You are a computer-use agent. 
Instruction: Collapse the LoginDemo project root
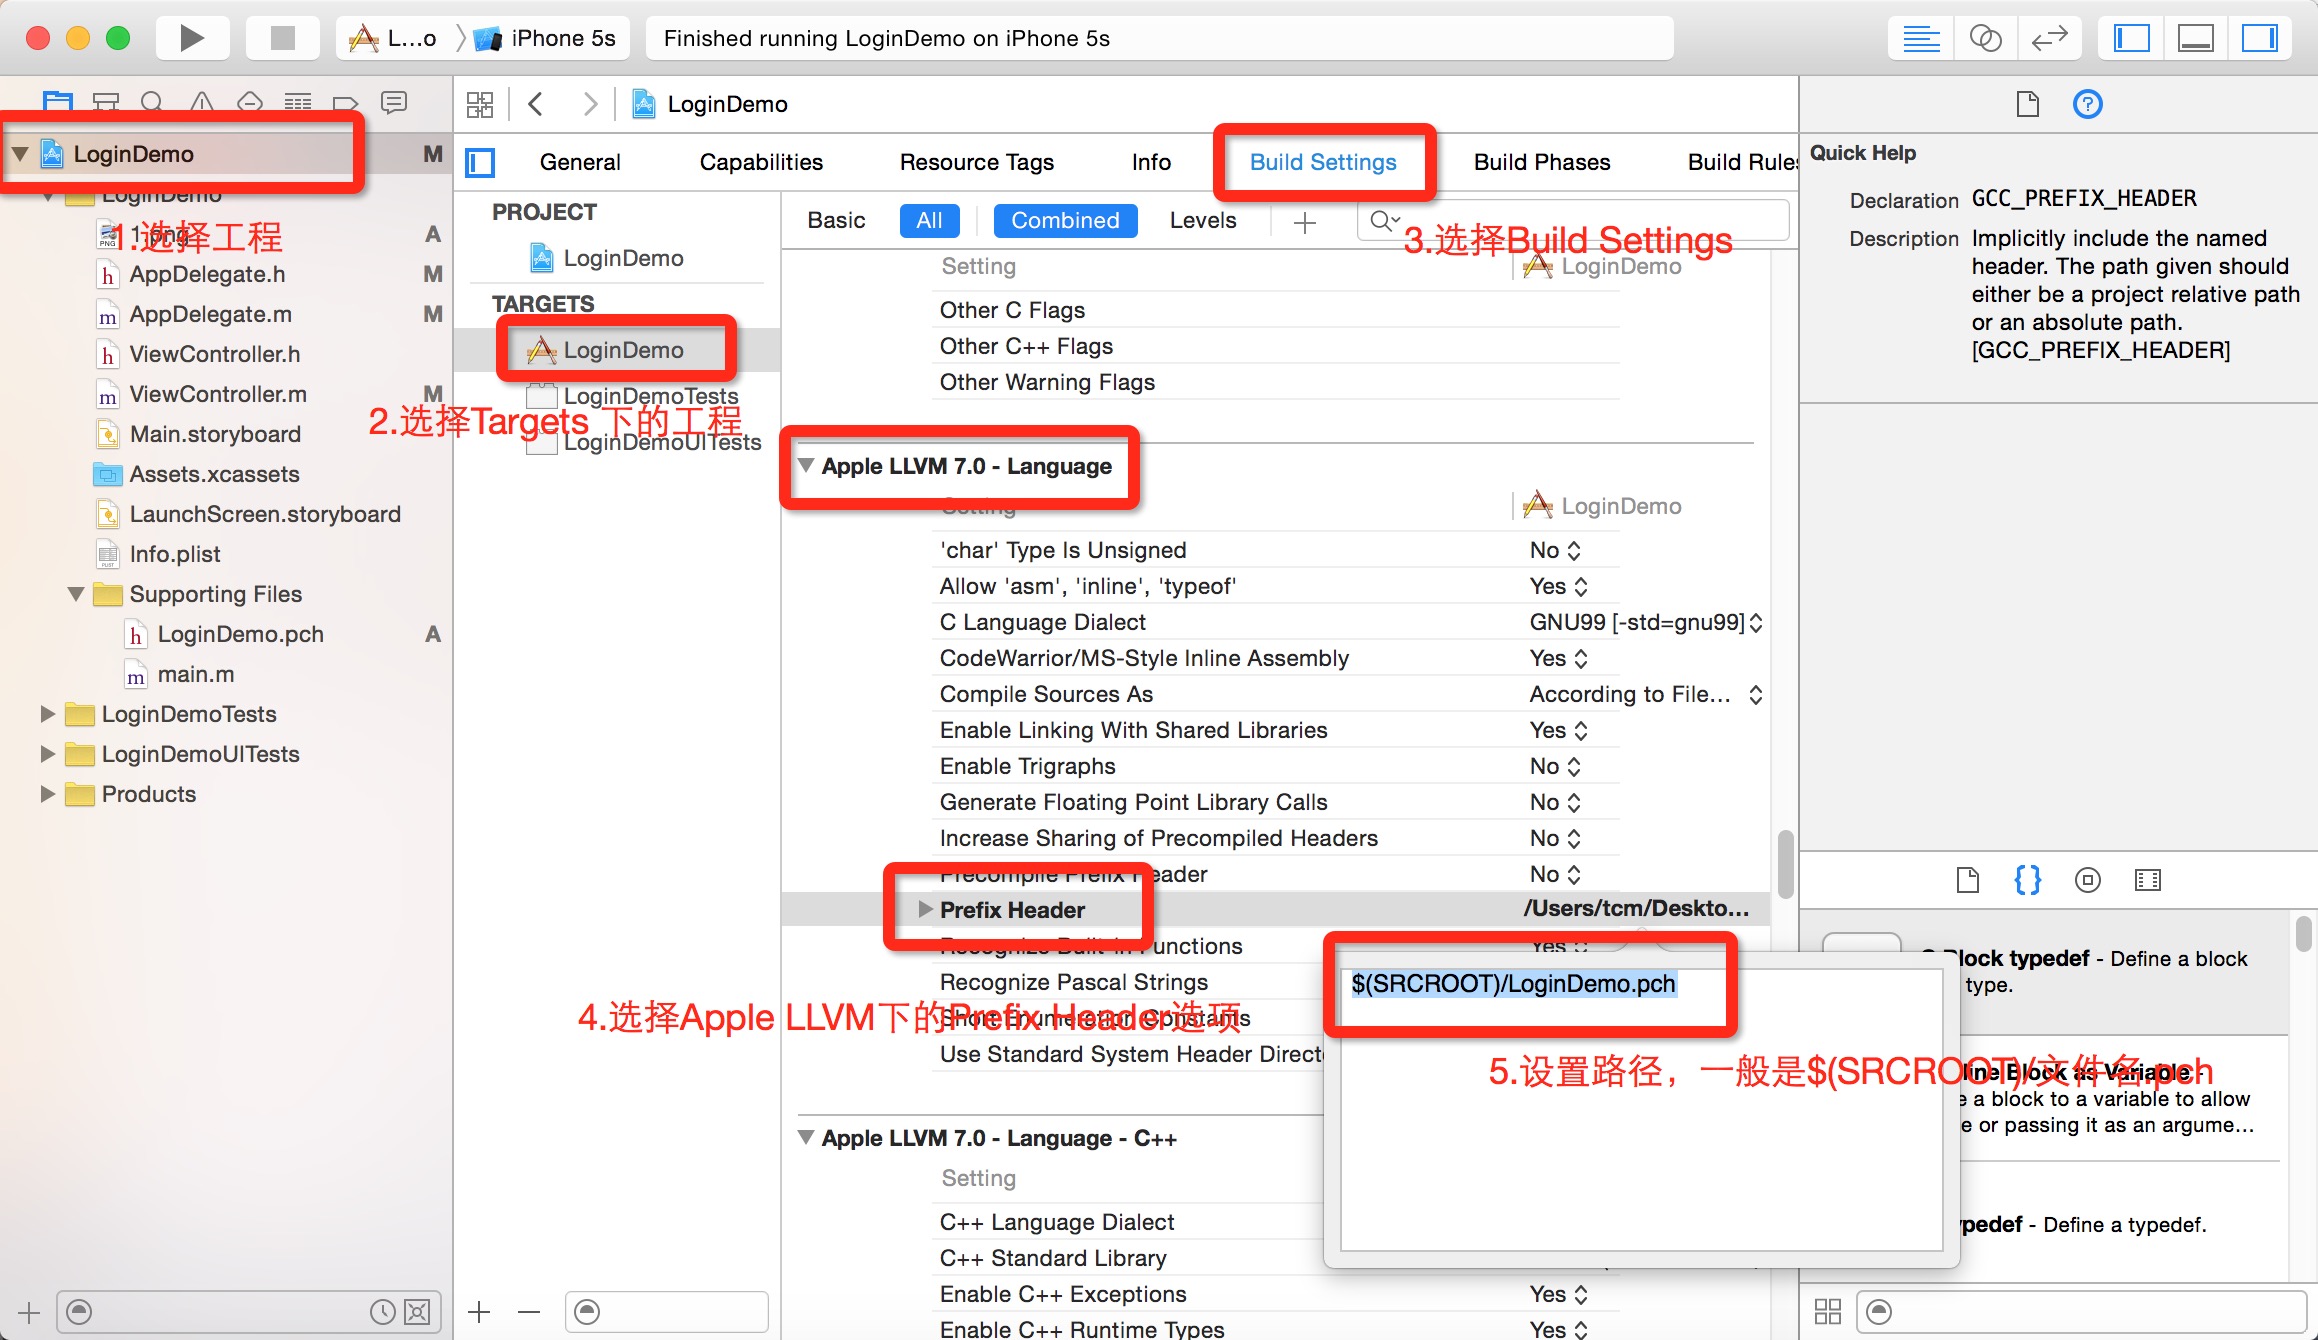coord(20,154)
